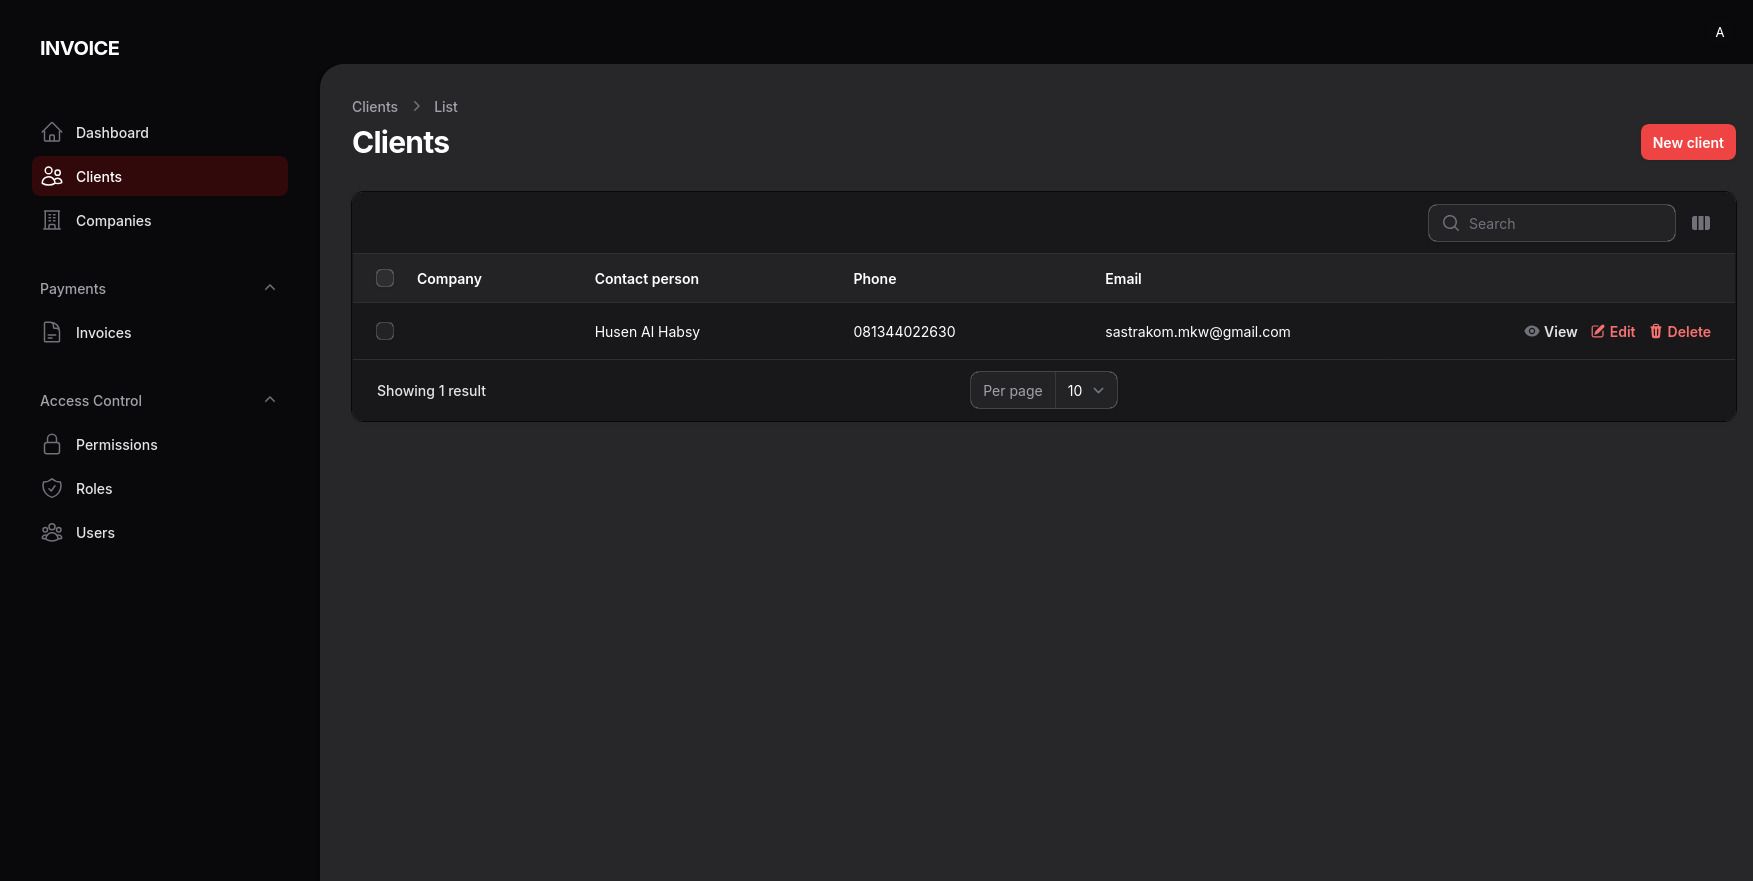Collapse the Access Control sidebar group

269,400
